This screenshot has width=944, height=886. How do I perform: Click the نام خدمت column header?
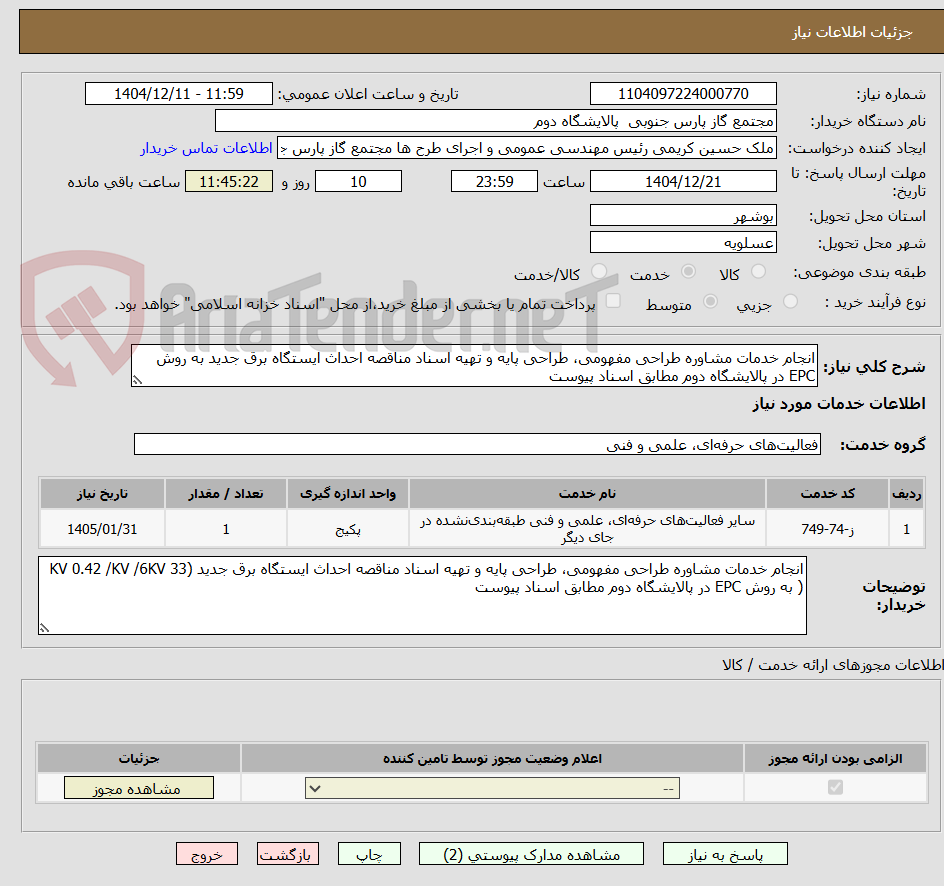pyautogui.click(x=587, y=494)
